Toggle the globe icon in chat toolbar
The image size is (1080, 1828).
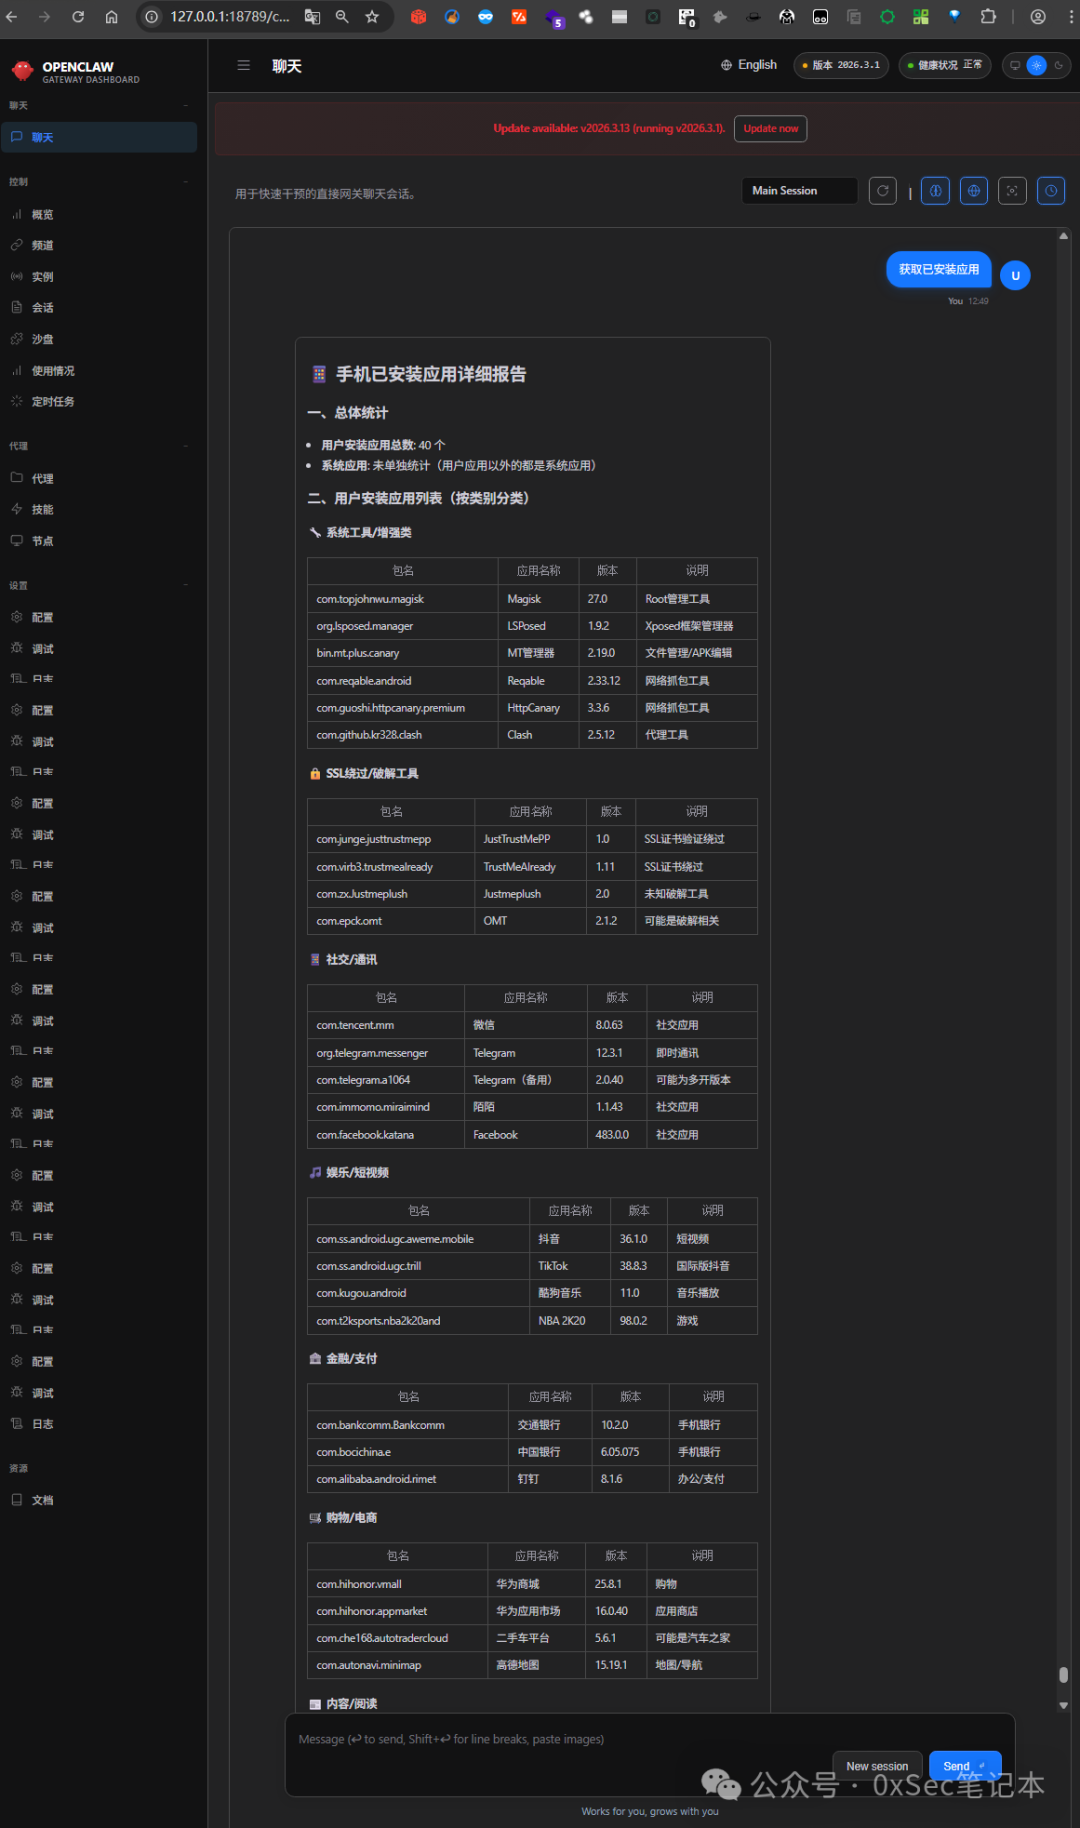click(974, 191)
